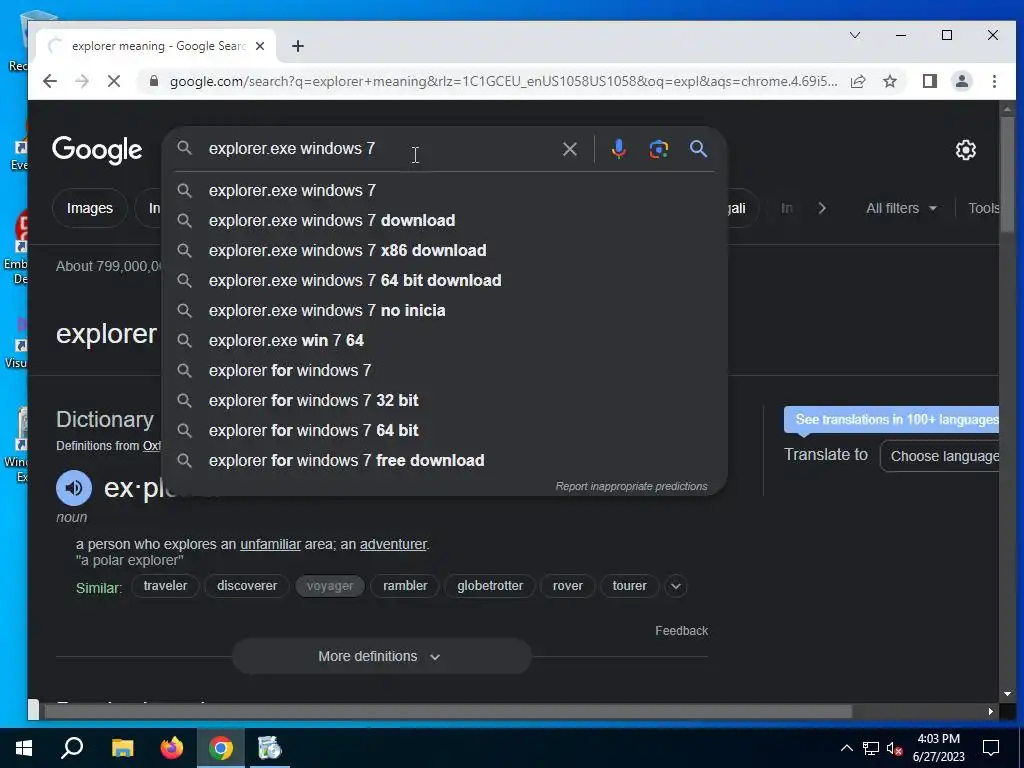Expand more similar words chevron
This screenshot has width=1024, height=768.
(x=676, y=586)
